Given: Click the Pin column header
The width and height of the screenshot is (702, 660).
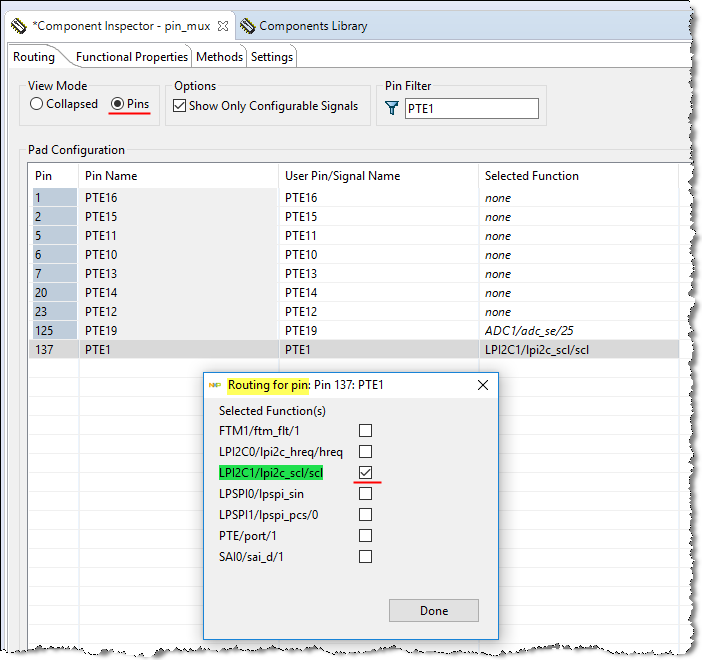Looking at the screenshot, I should tap(53, 176).
